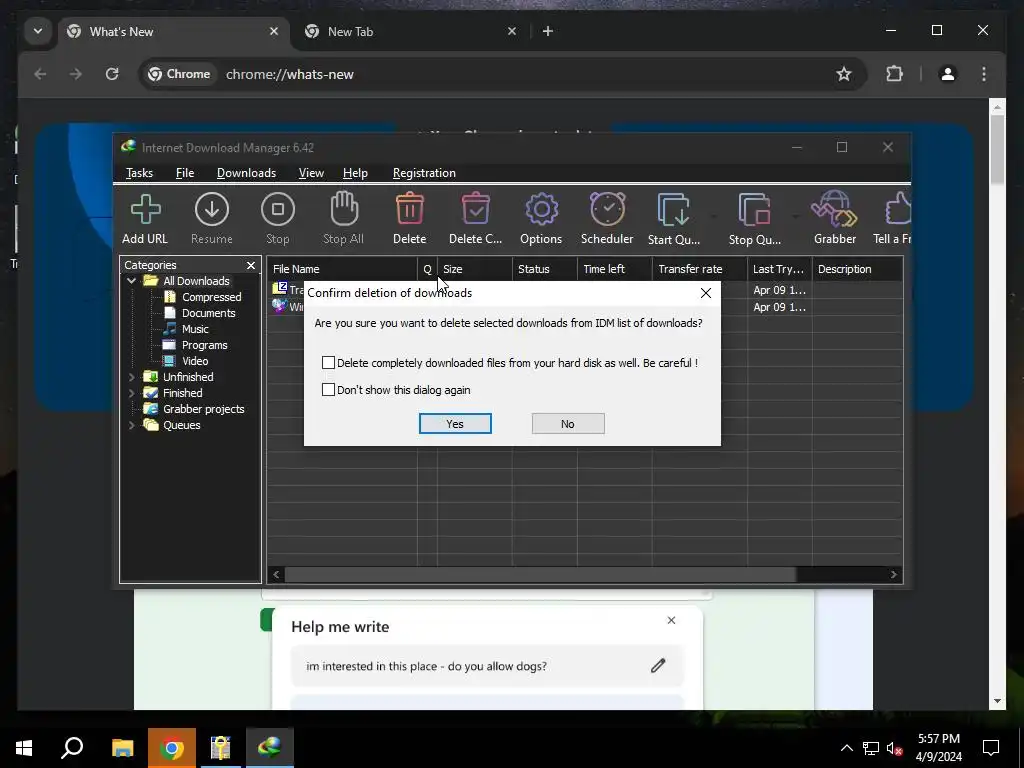The height and width of the screenshot is (768, 1024).
Task: Check Don't show this dialog again
Action: pos(328,390)
